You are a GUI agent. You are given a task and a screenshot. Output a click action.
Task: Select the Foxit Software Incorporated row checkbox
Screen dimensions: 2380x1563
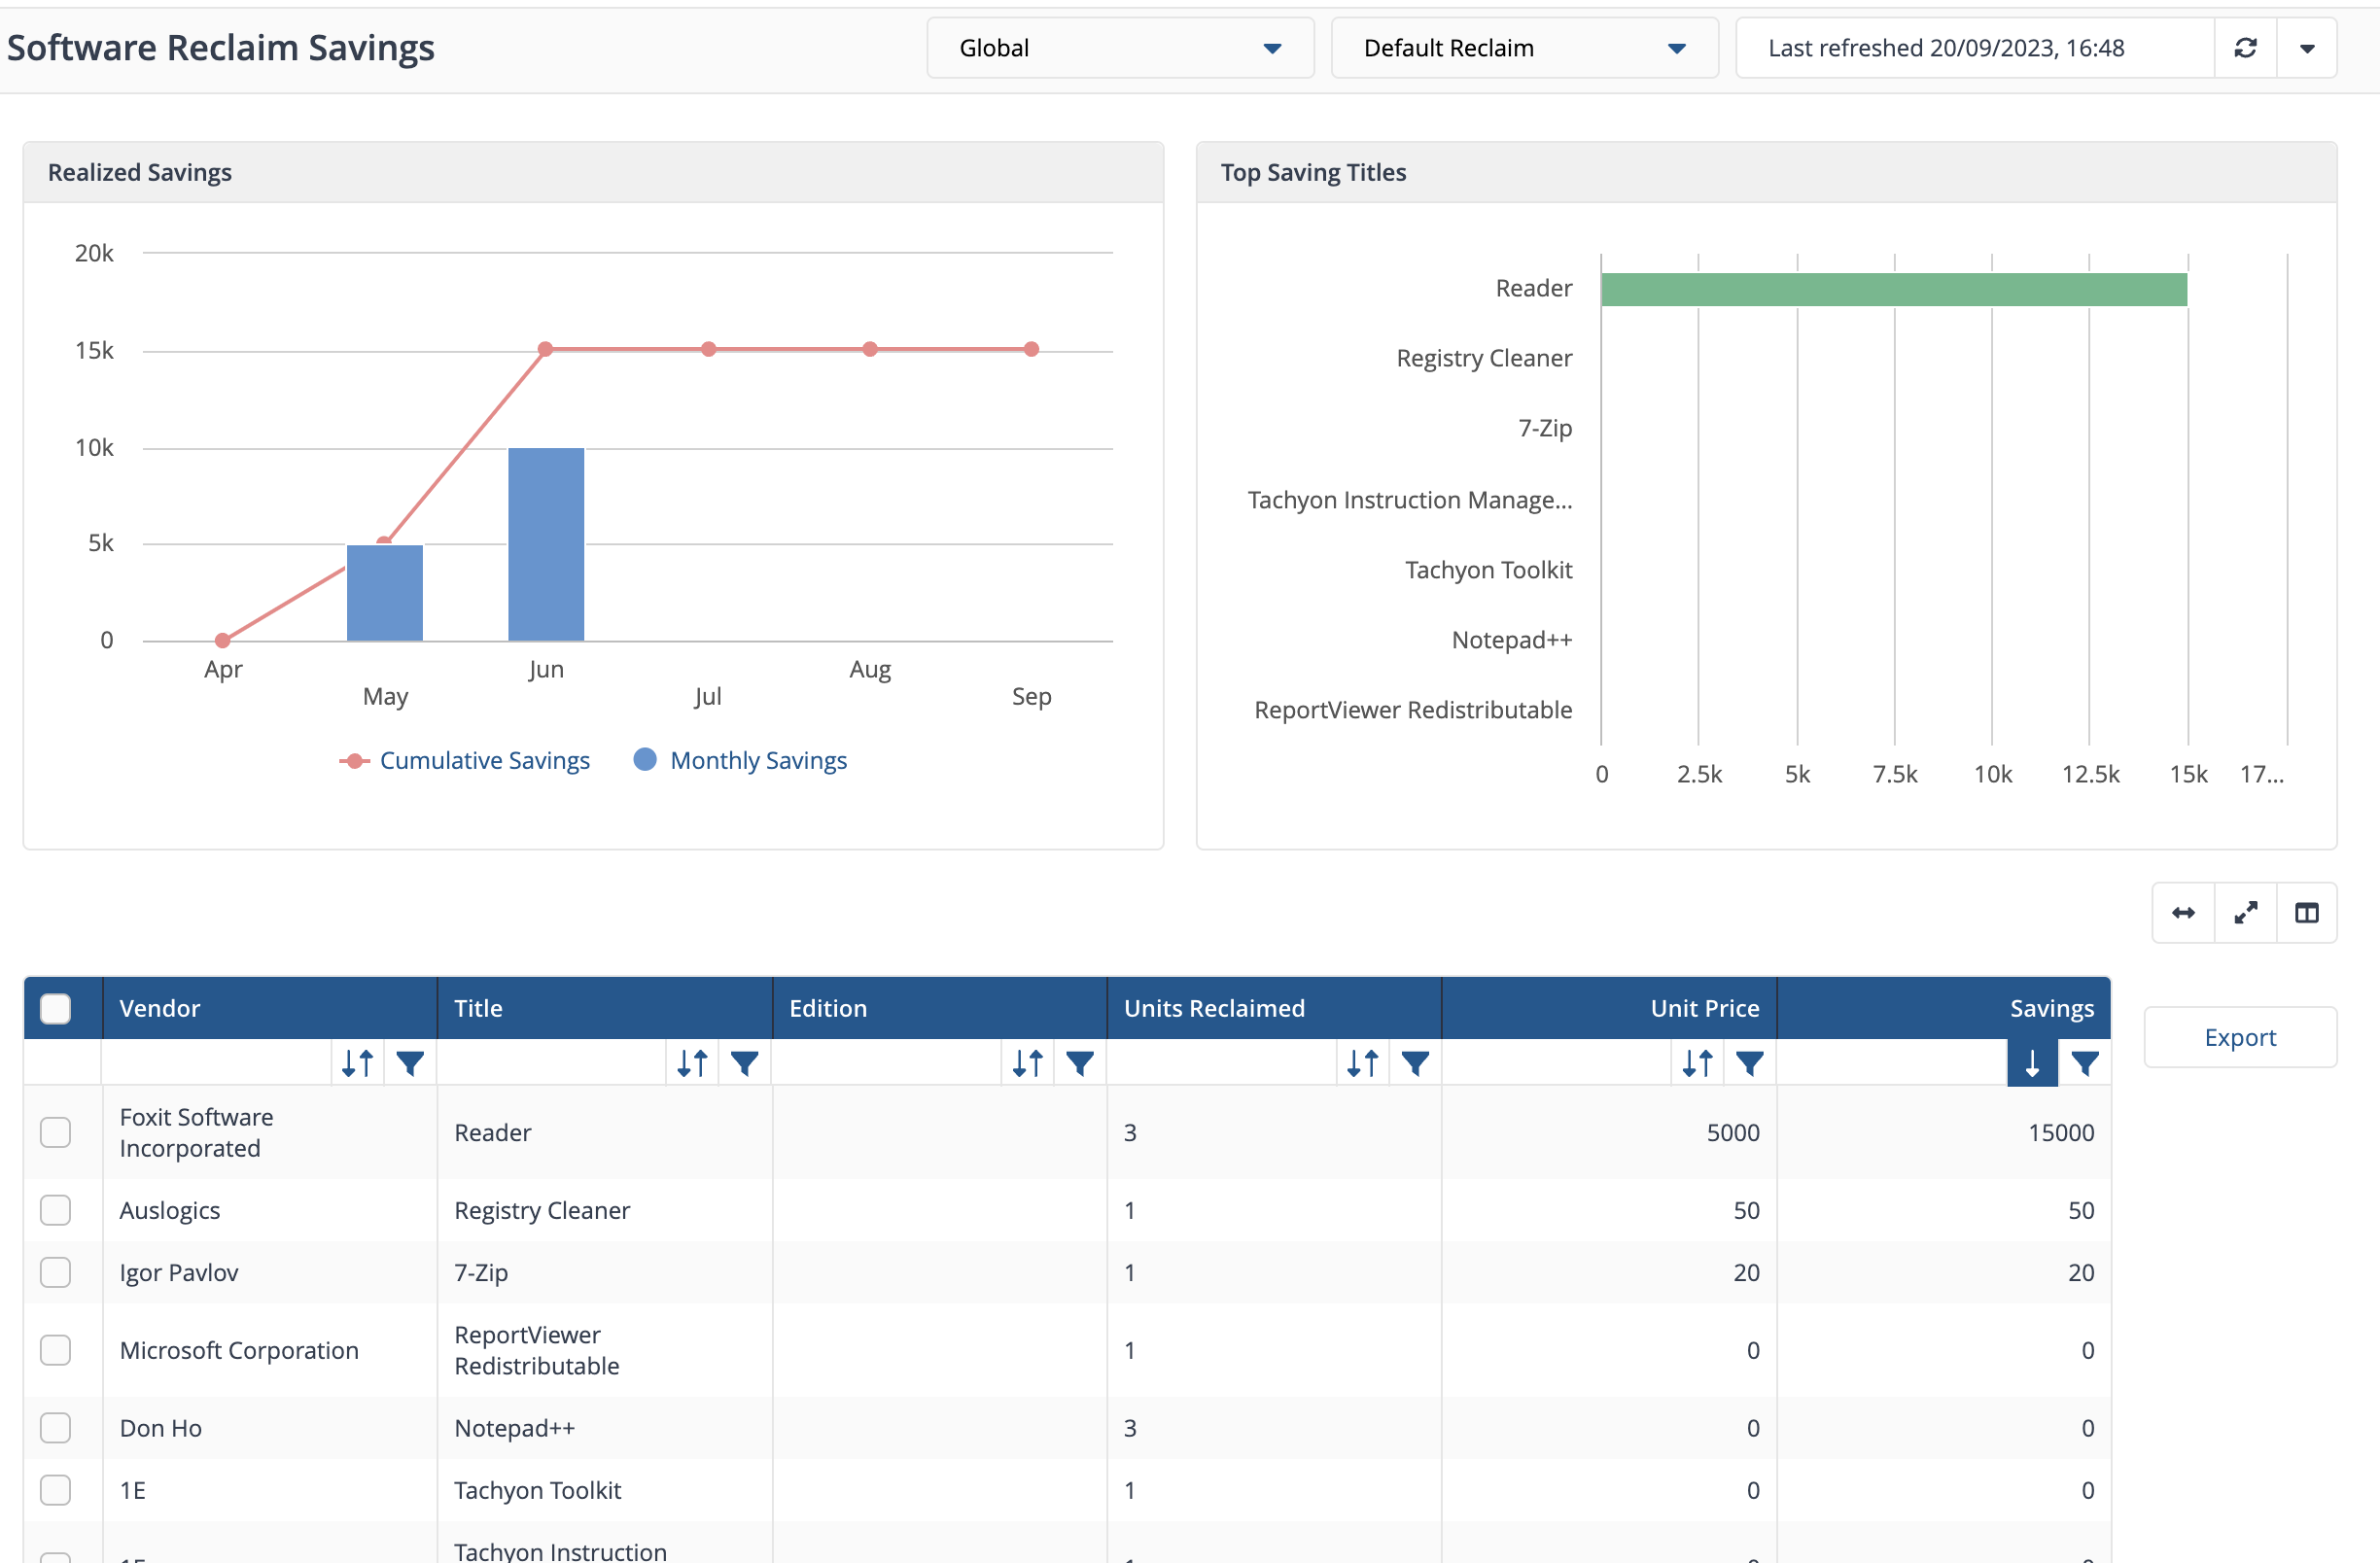click(56, 1132)
